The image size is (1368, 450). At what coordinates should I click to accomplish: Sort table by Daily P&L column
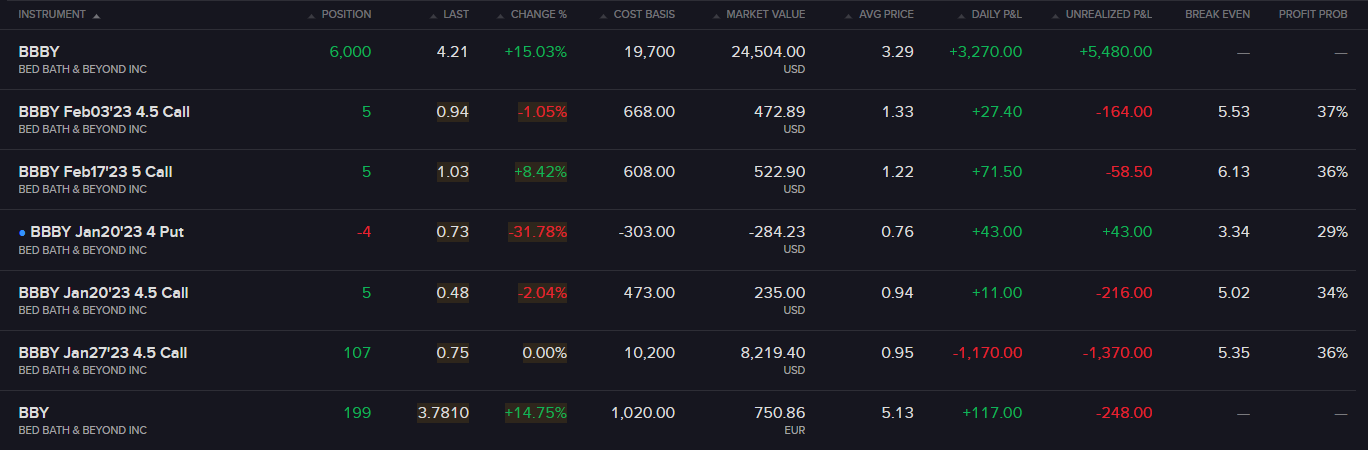[996, 15]
